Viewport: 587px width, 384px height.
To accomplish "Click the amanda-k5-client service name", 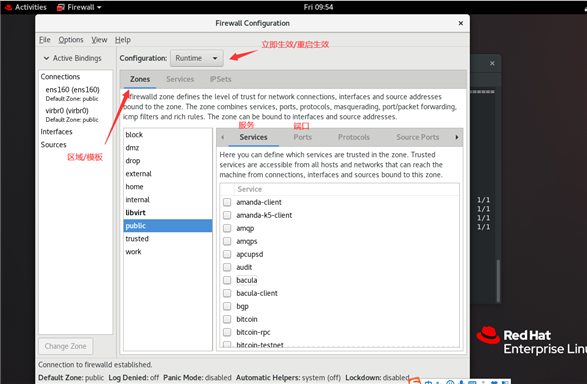I will pos(264,215).
